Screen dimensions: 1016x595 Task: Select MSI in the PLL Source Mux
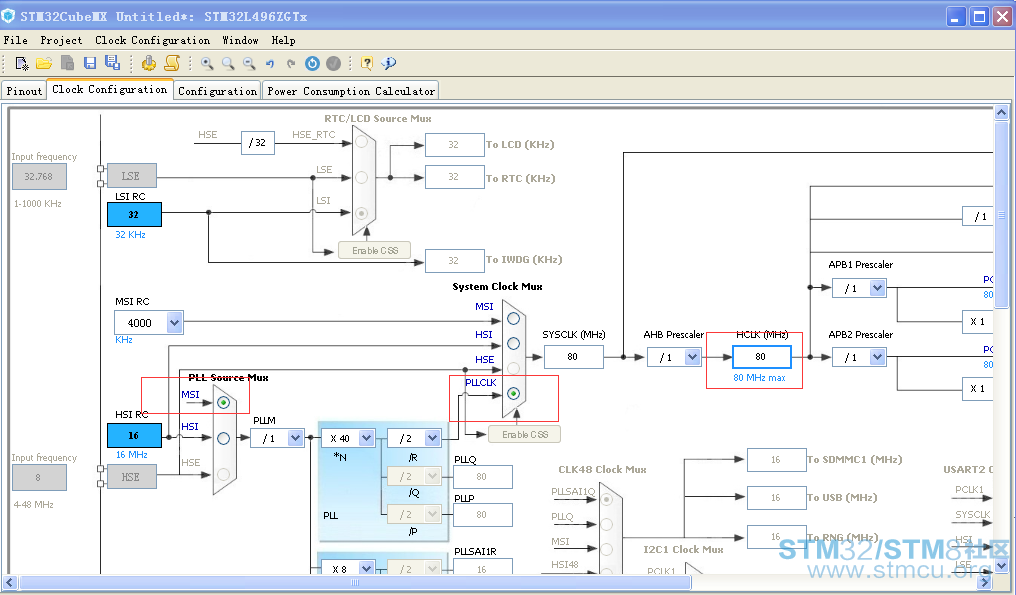(x=224, y=402)
